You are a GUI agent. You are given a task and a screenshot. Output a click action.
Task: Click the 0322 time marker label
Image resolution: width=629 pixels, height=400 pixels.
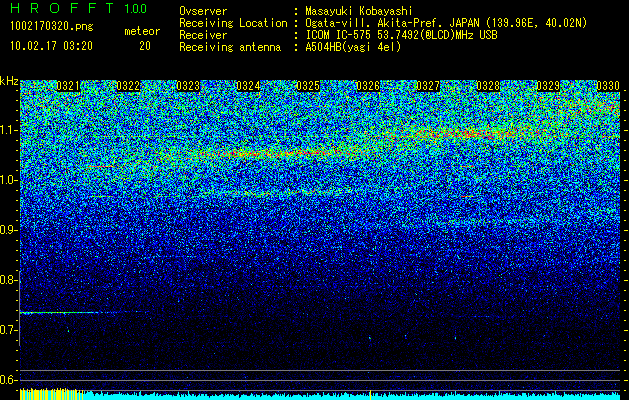(128, 86)
